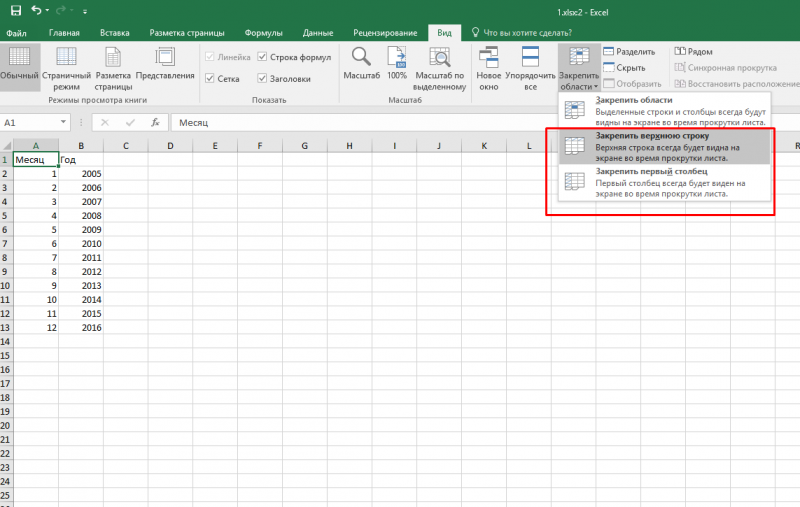The image size is (800, 507).
Task: Select the cell with 2013
Action: click(81, 286)
